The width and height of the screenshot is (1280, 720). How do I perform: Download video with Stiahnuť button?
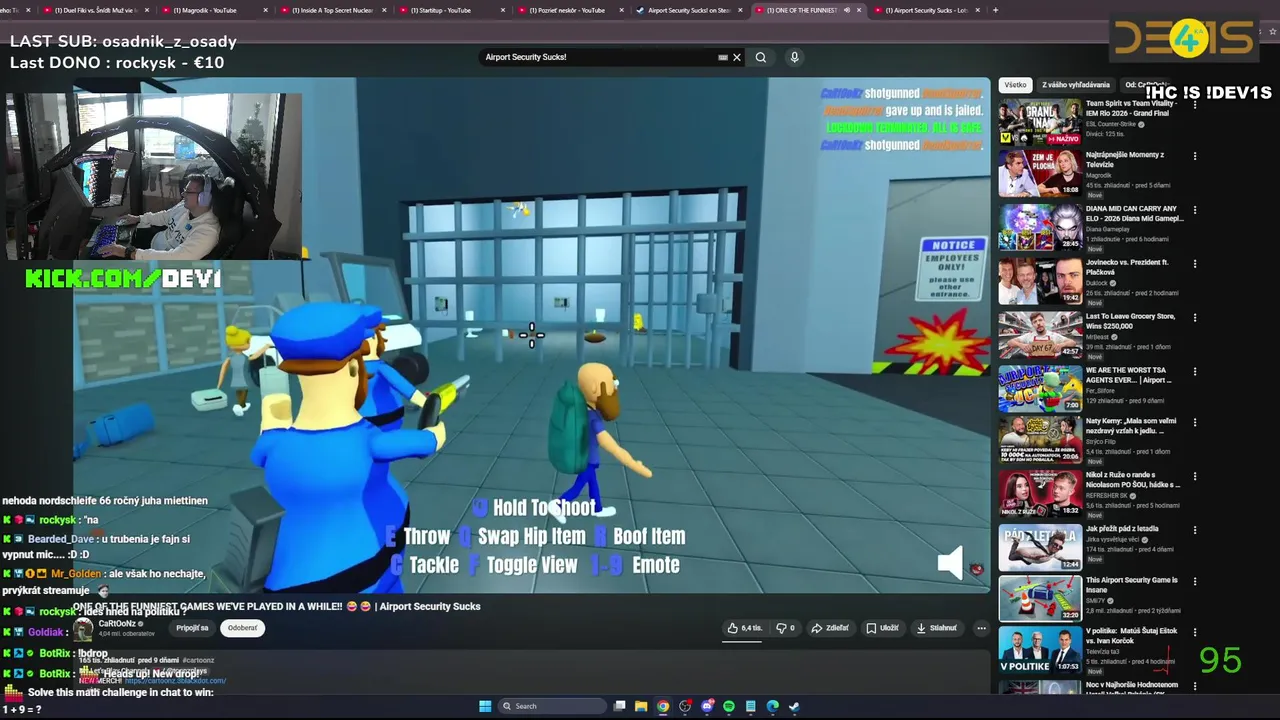pos(937,628)
